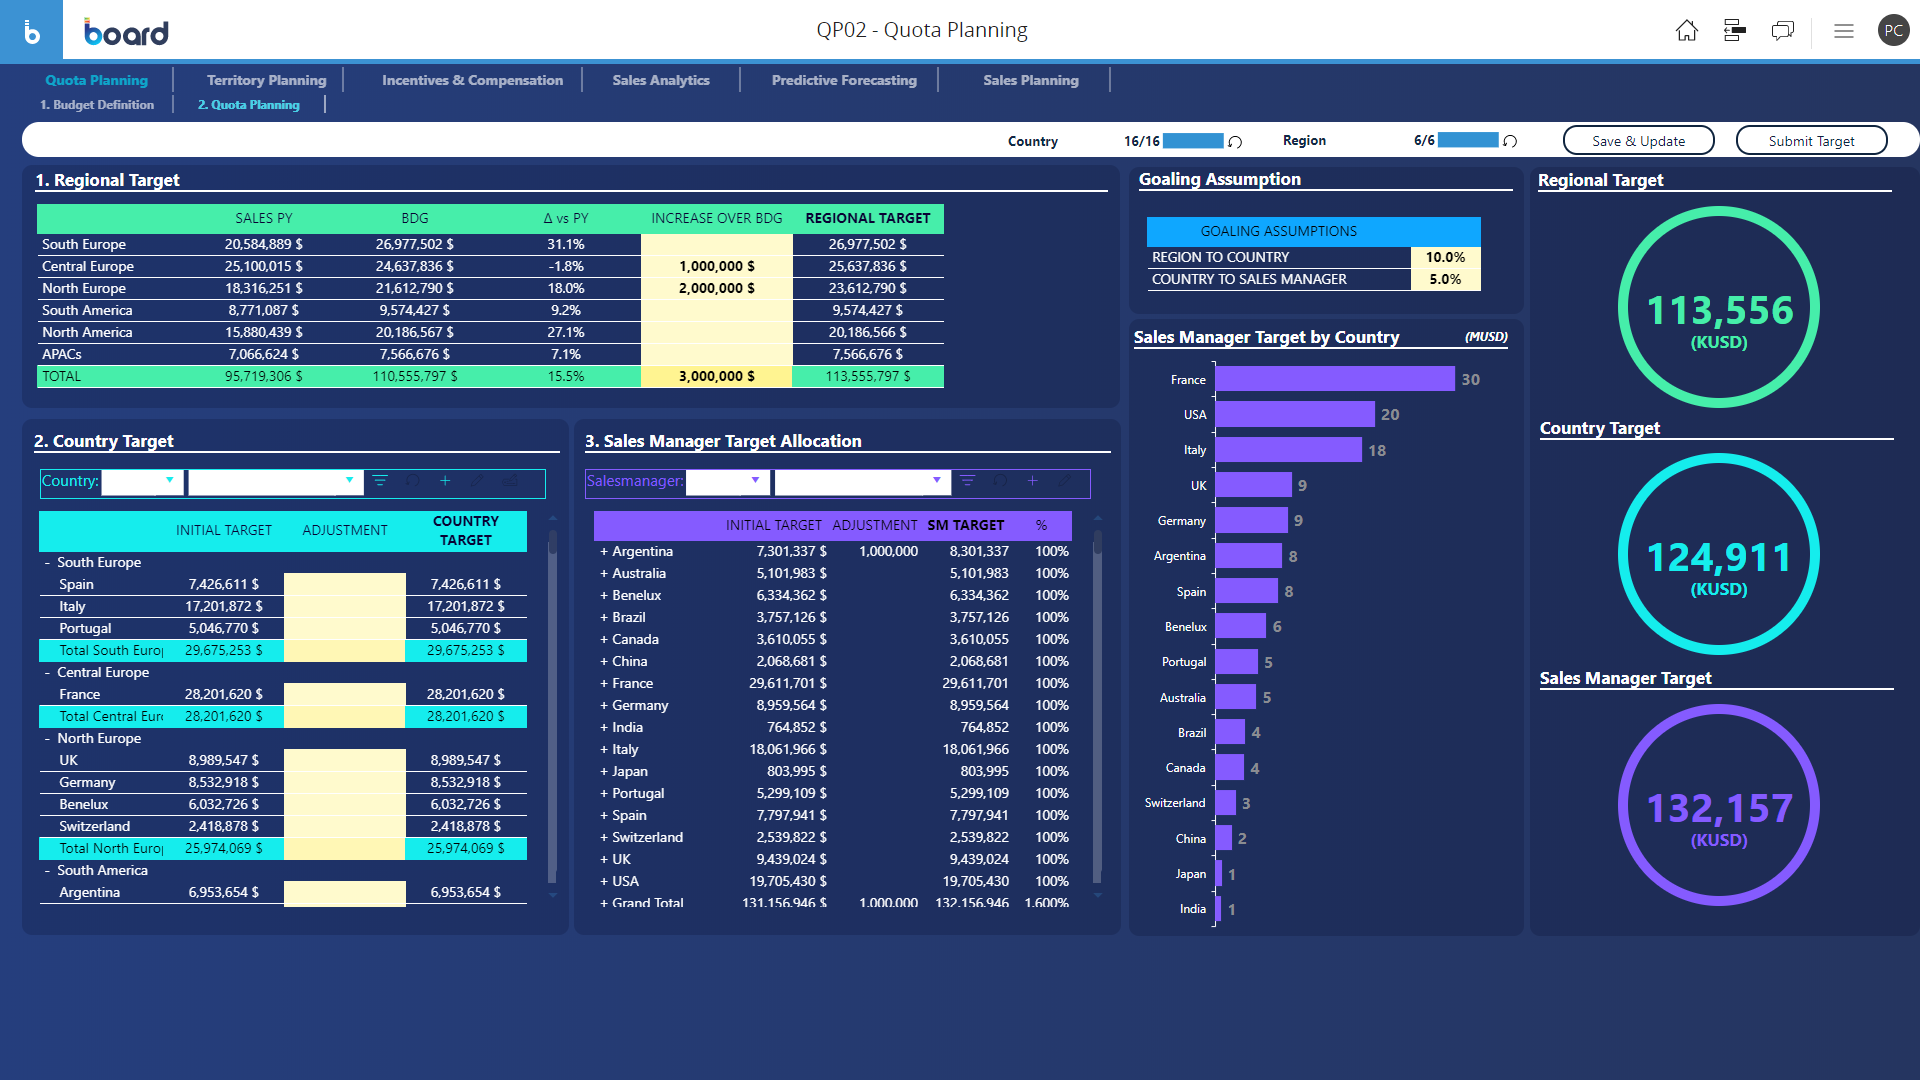The height and width of the screenshot is (1080, 1920).
Task: Expand Argentina in Sales Manager Target Allocation
Action: [603, 551]
